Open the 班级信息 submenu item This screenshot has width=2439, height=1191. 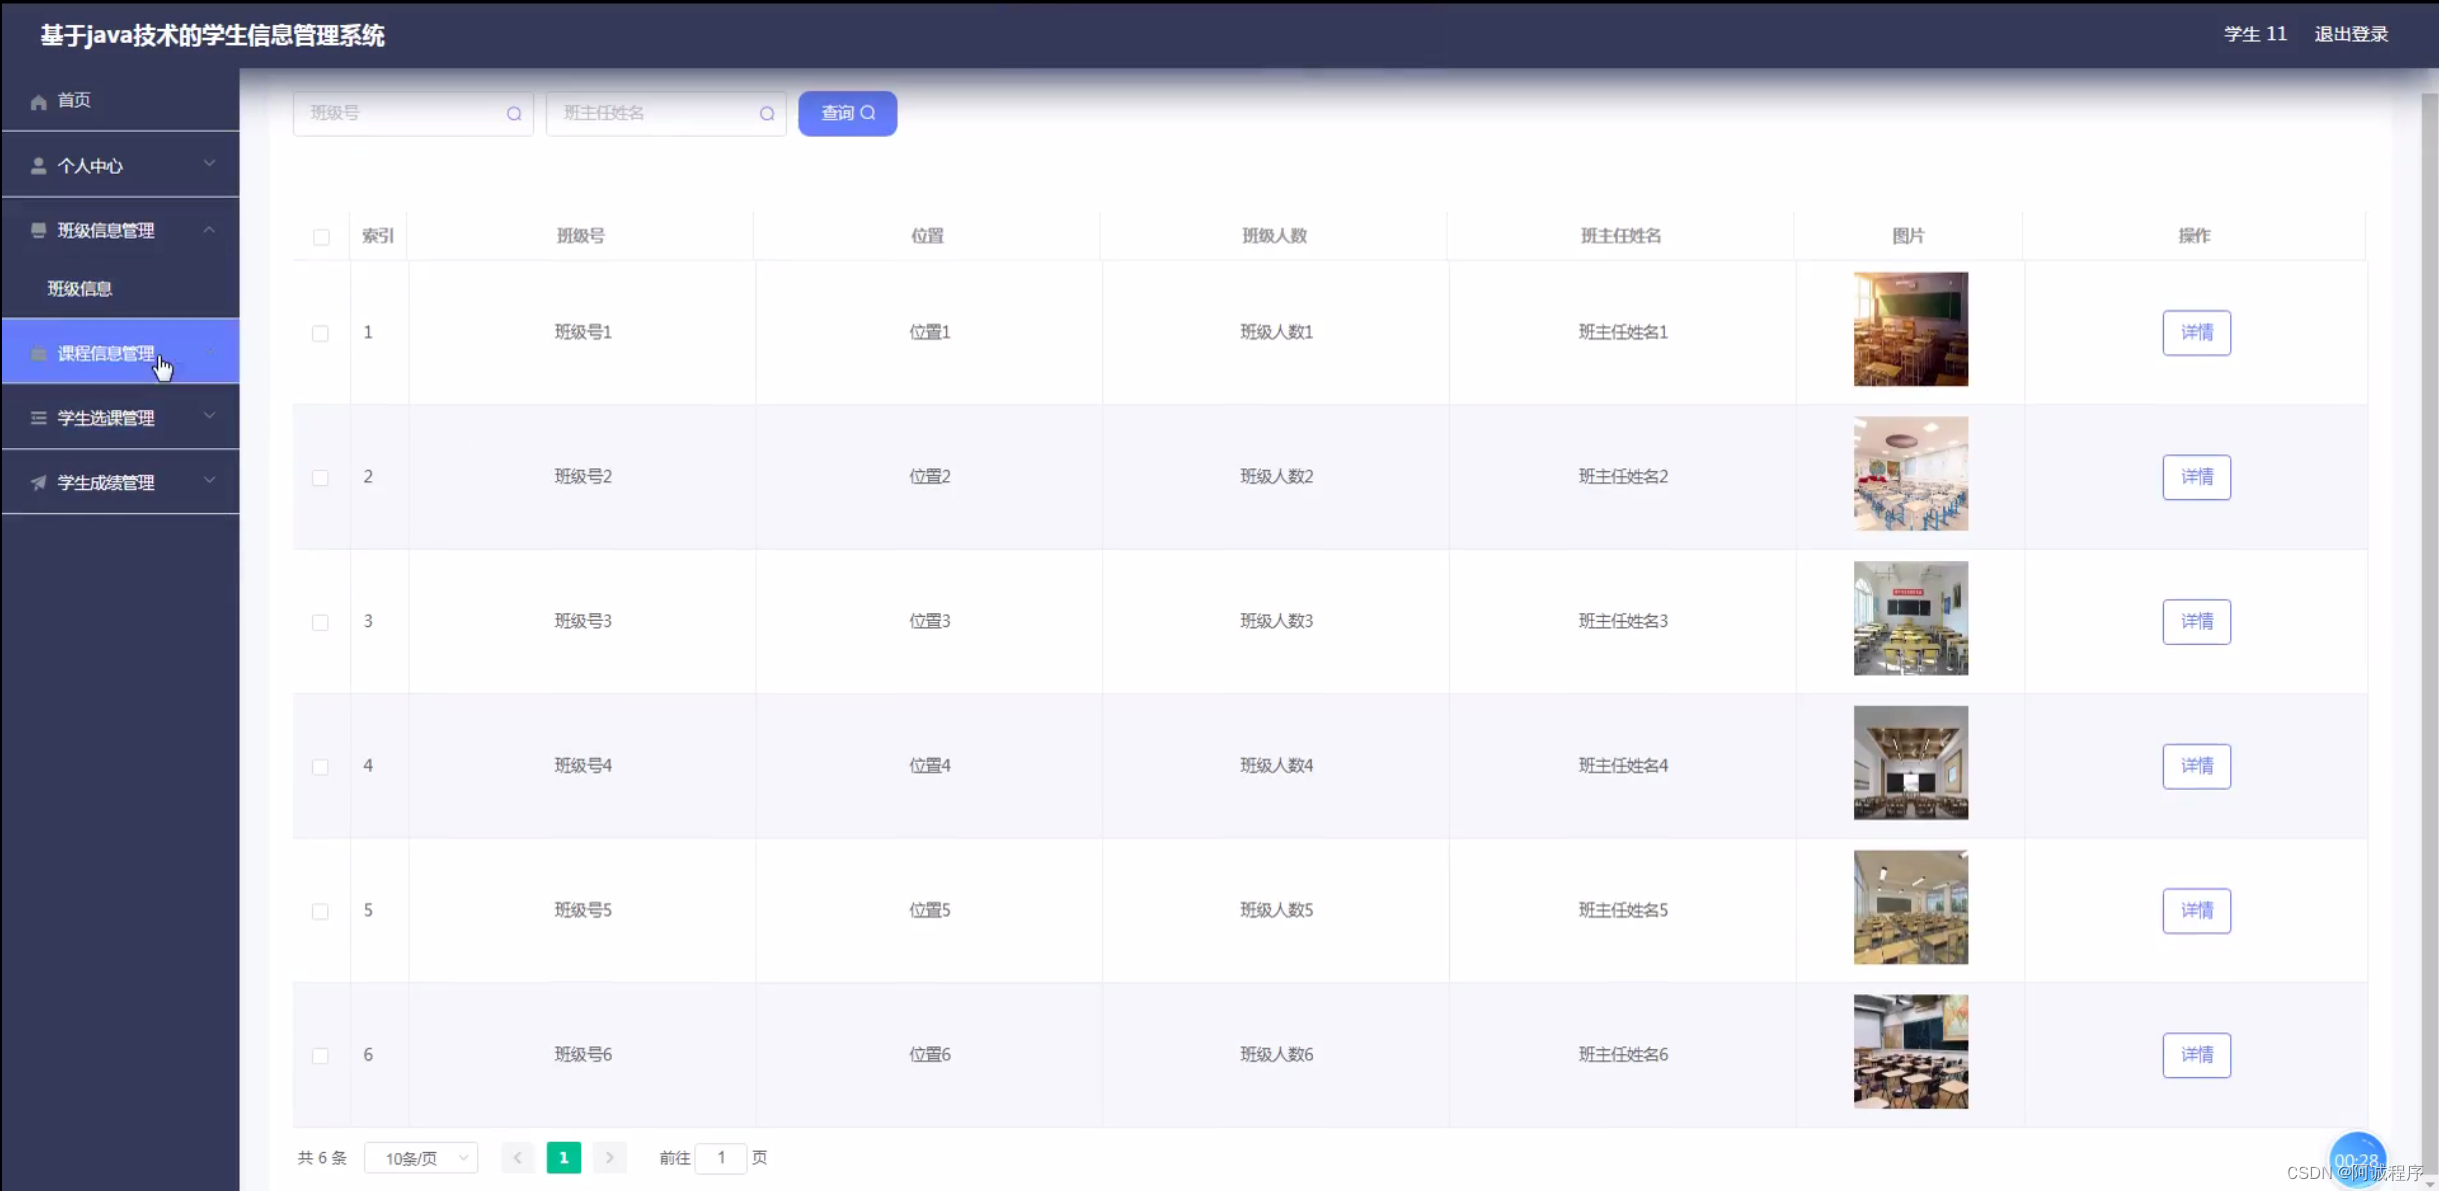pos(80,289)
